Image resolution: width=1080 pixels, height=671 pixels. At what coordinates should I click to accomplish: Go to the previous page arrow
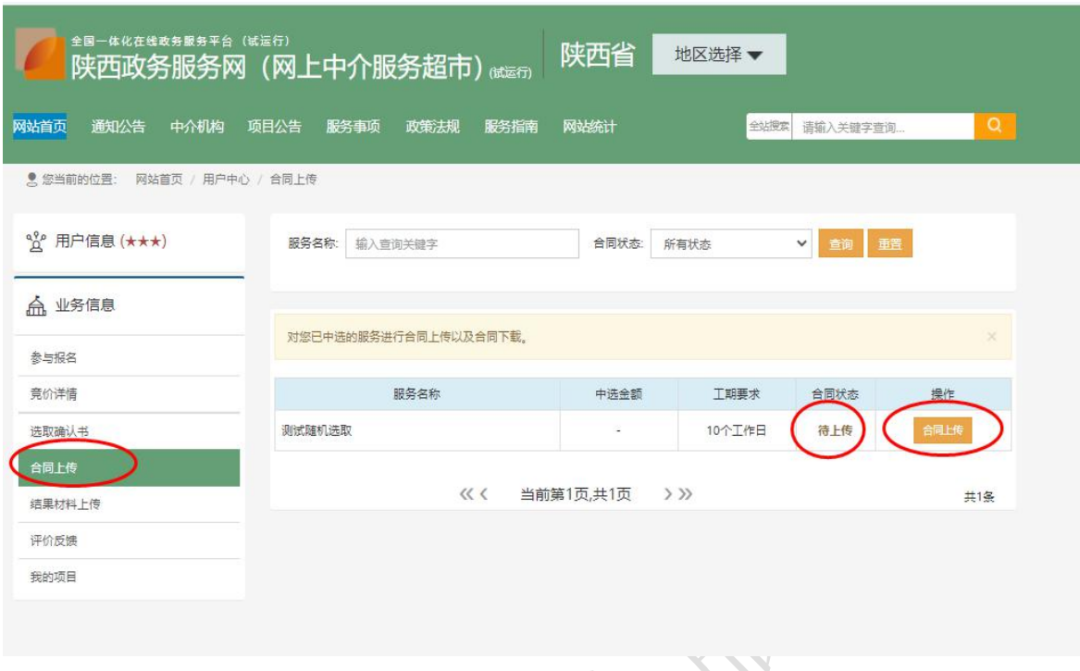pyautogui.click(x=484, y=494)
